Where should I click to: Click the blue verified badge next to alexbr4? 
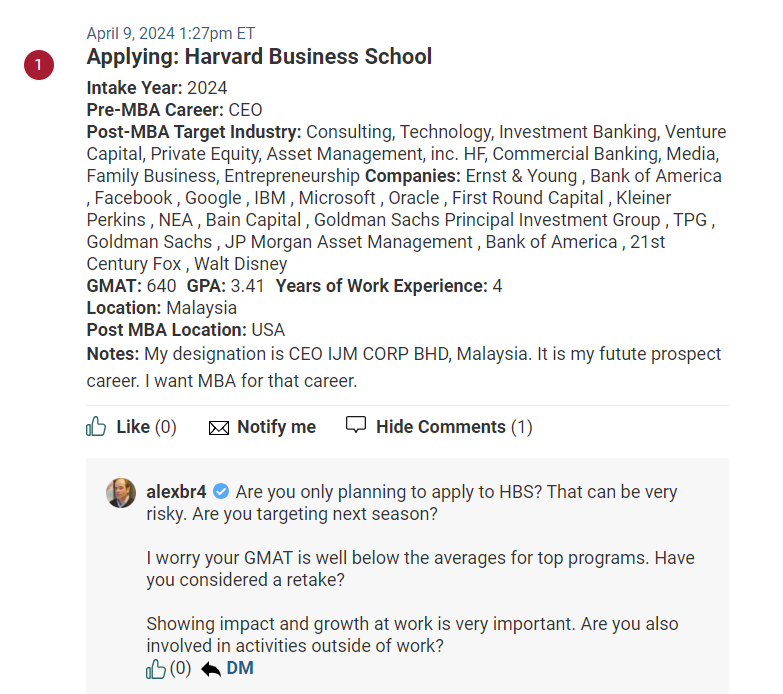point(222,492)
